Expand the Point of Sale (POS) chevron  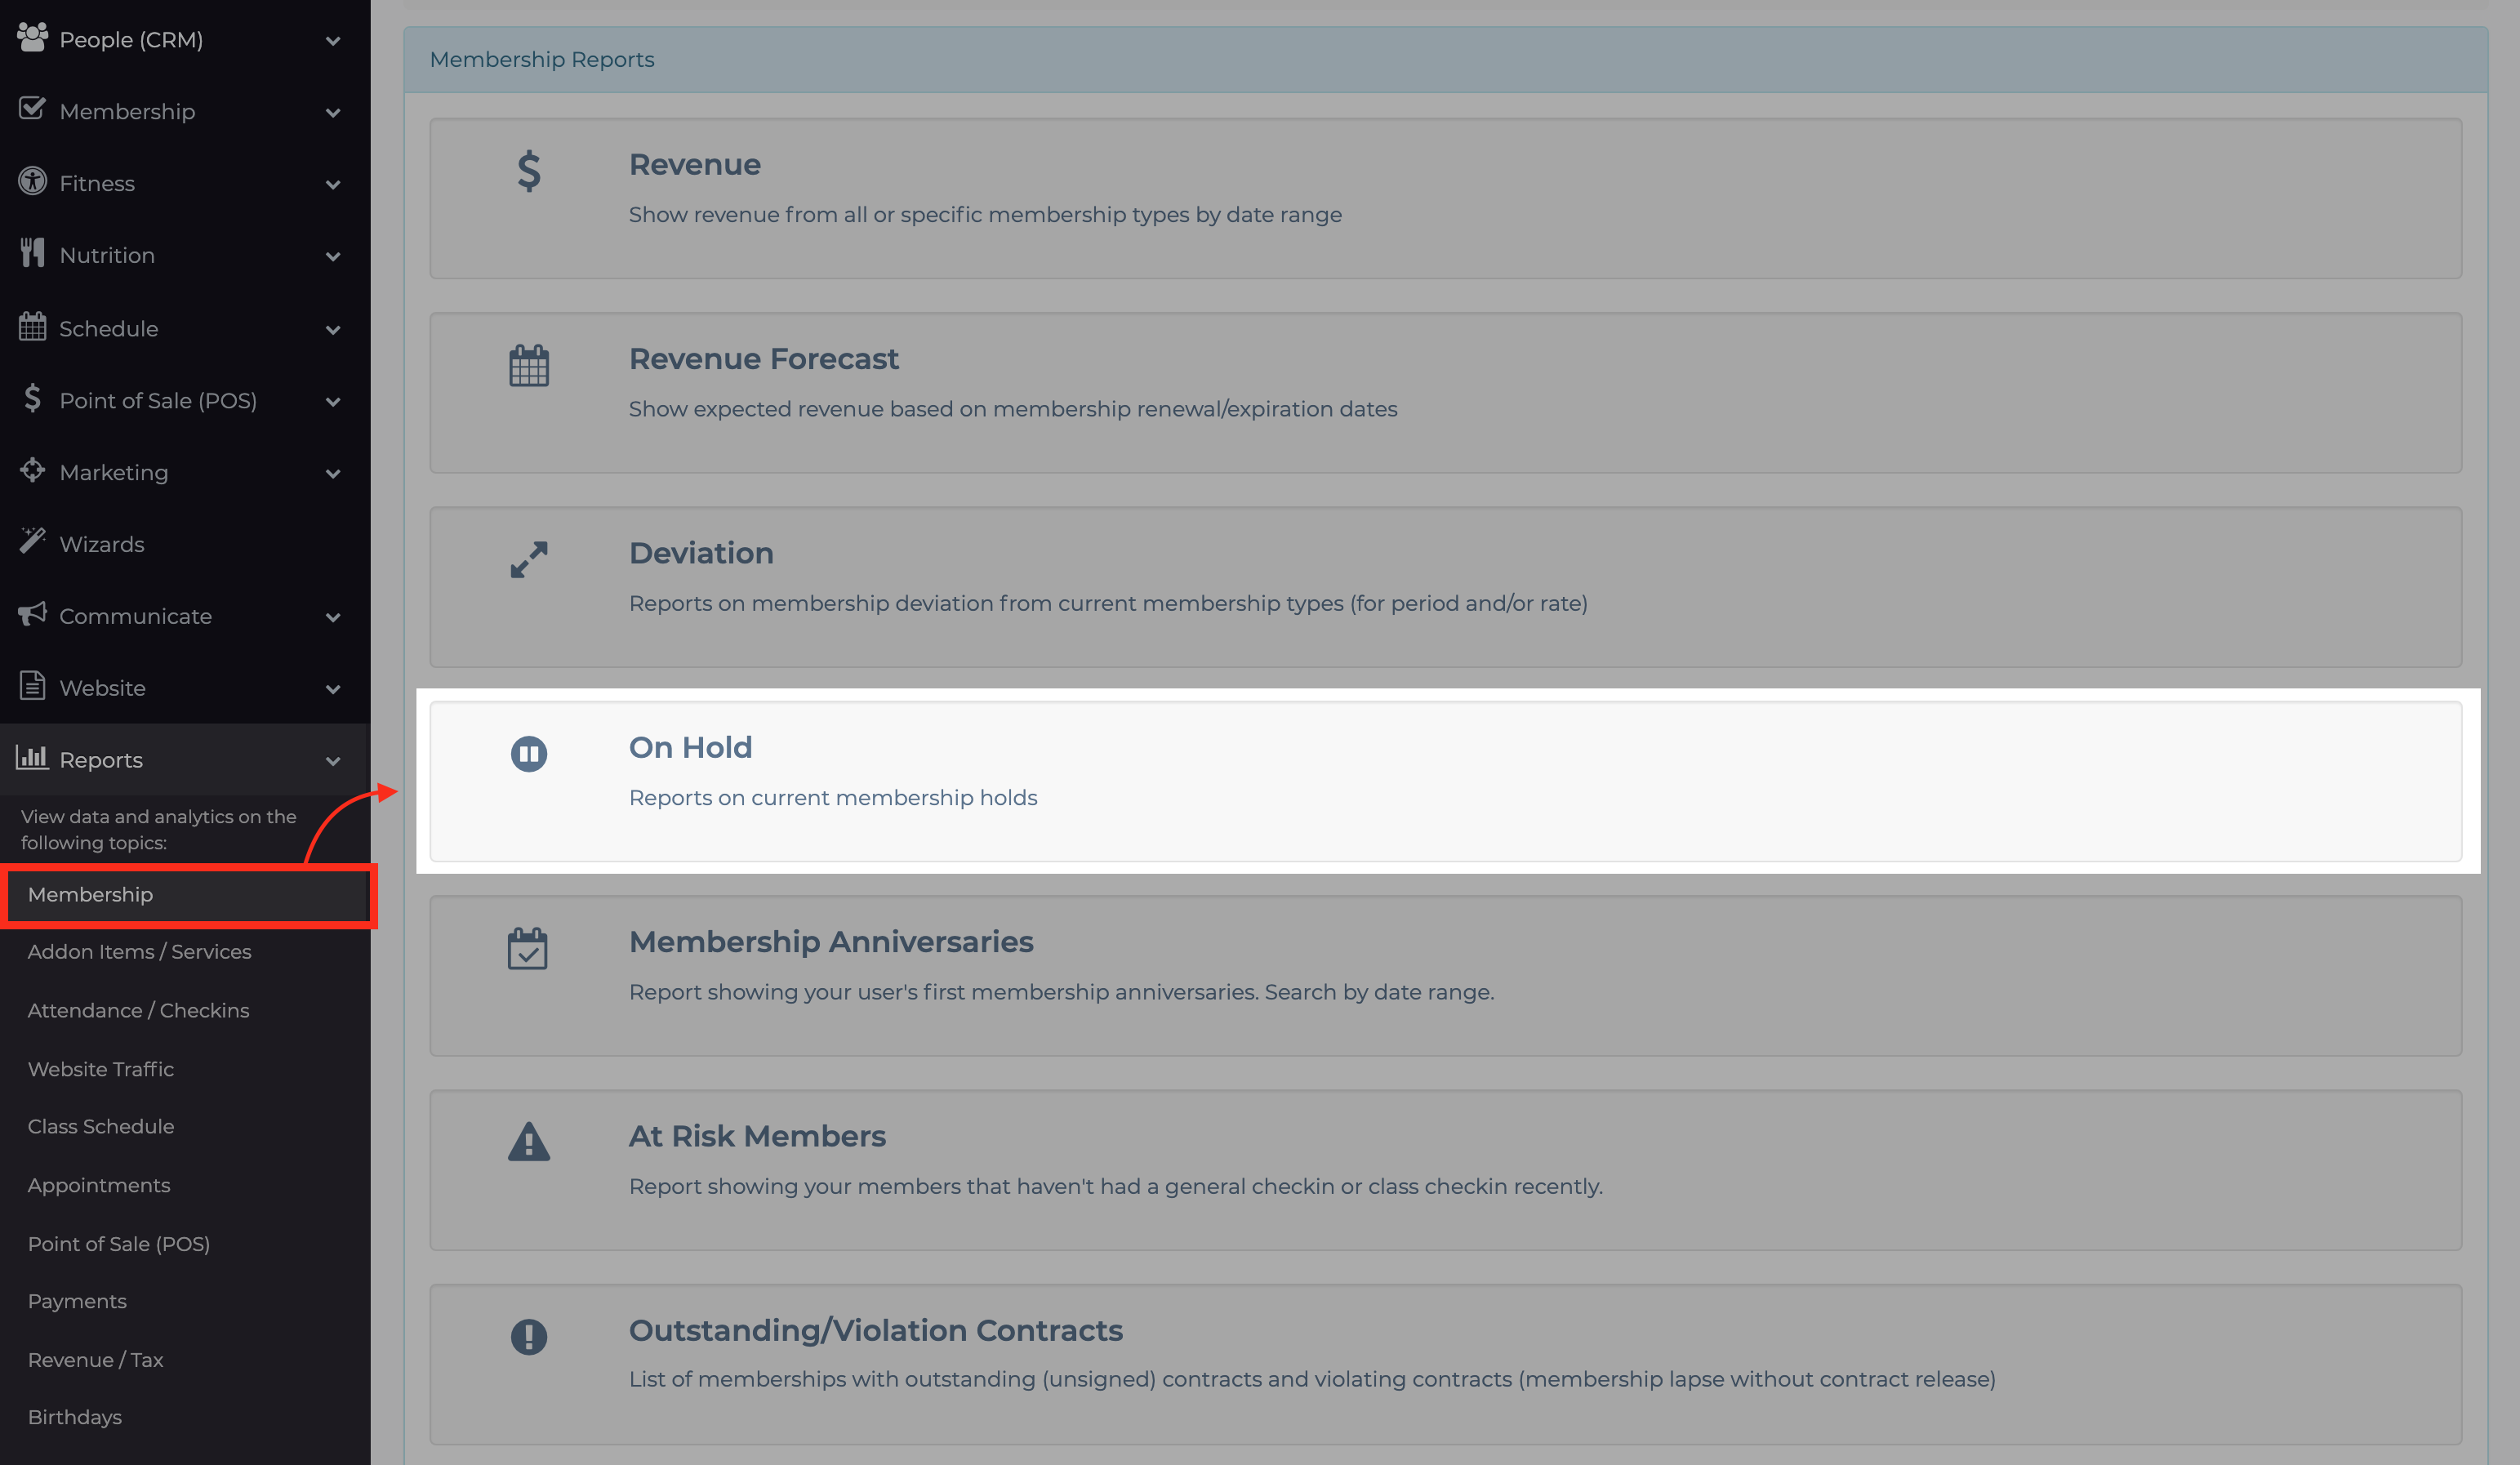click(x=333, y=402)
